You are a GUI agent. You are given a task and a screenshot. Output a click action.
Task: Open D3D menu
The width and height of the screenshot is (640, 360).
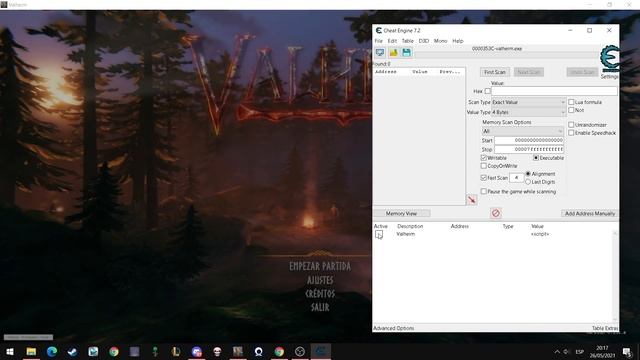[x=424, y=41]
